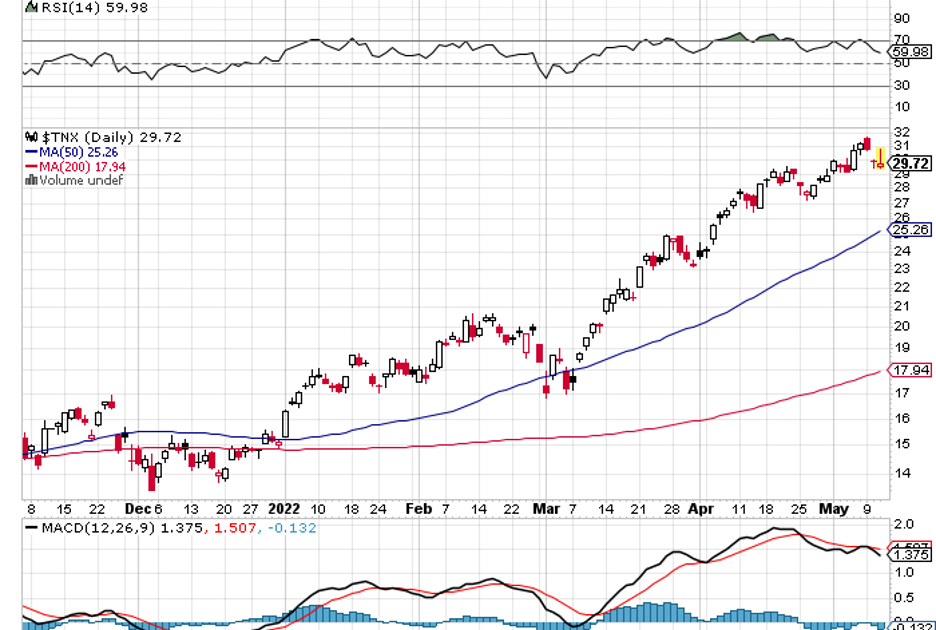The height and width of the screenshot is (630, 936).
Task: Click the date label 27 before 2022
Action: click(251, 509)
